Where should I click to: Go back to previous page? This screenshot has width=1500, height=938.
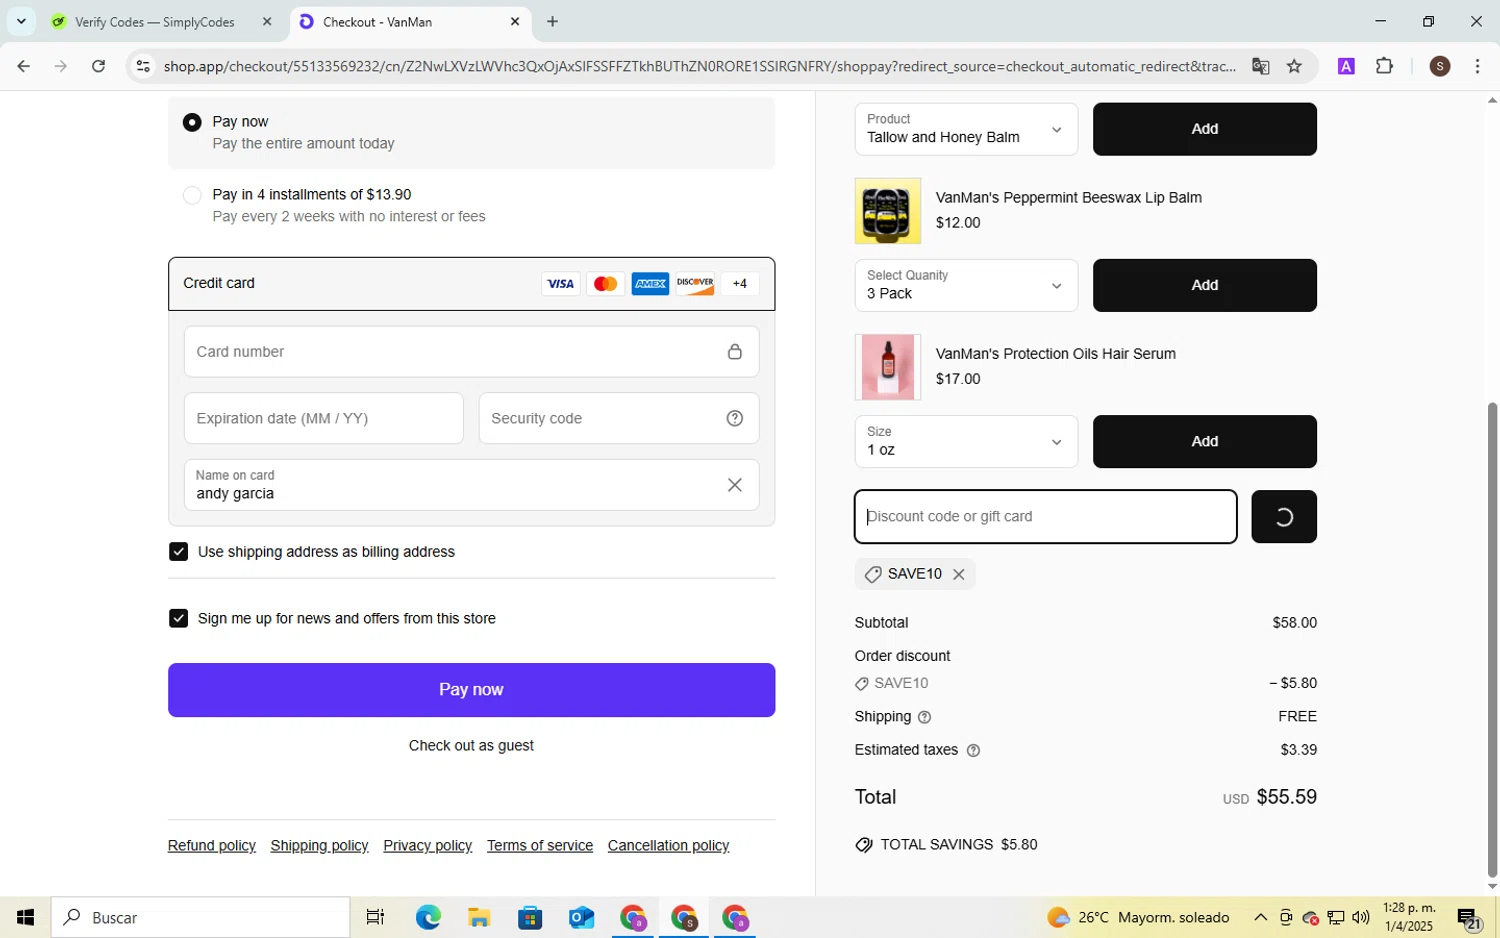click(x=24, y=67)
